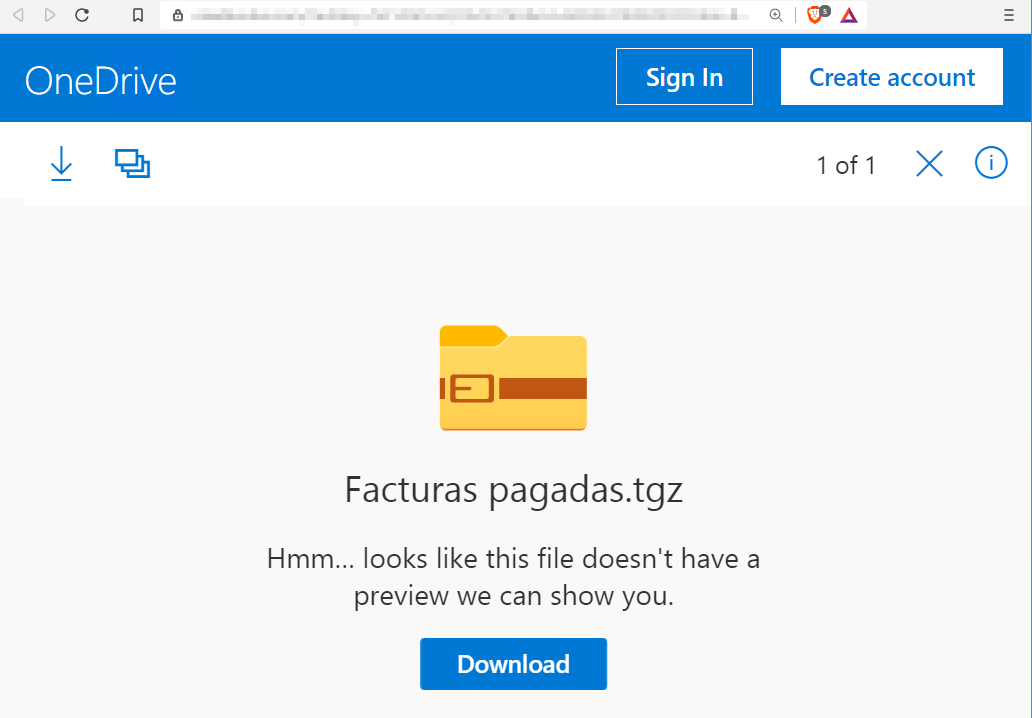Click the padlock site security icon
This screenshot has height=718, width=1032.
(178, 15)
